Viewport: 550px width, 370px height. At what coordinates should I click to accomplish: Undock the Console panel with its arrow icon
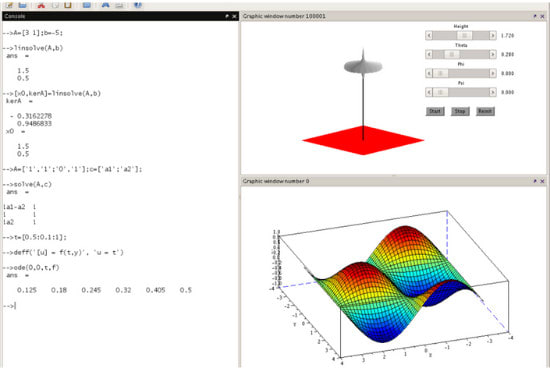pos(227,16)
